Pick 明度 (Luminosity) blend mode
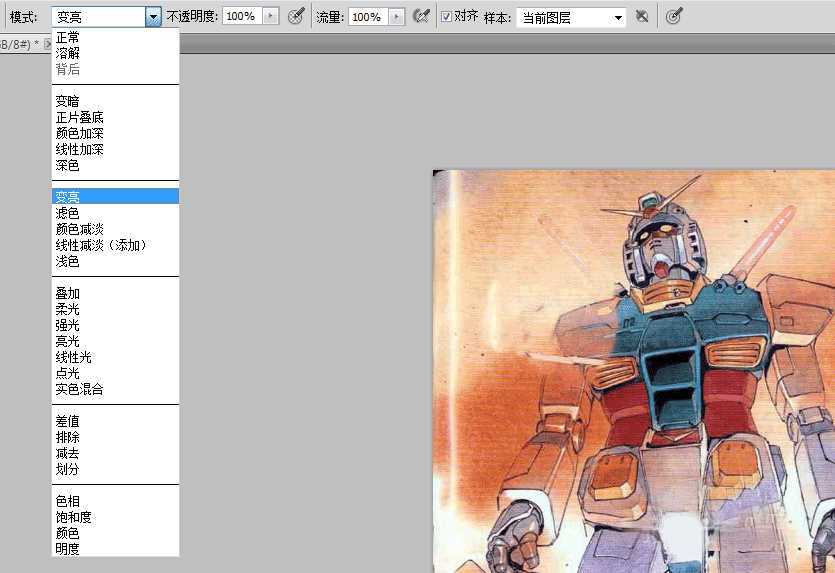Screen dimensions: 835x573 pos(68,549)
